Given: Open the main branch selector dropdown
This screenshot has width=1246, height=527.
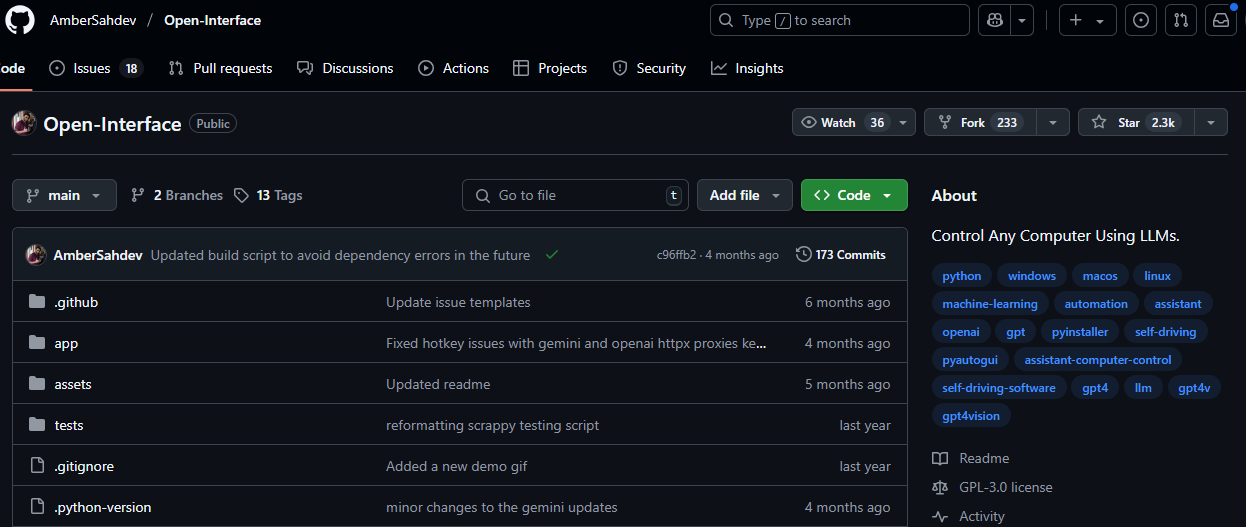Looking at the screenshot, I should point(64,195).
